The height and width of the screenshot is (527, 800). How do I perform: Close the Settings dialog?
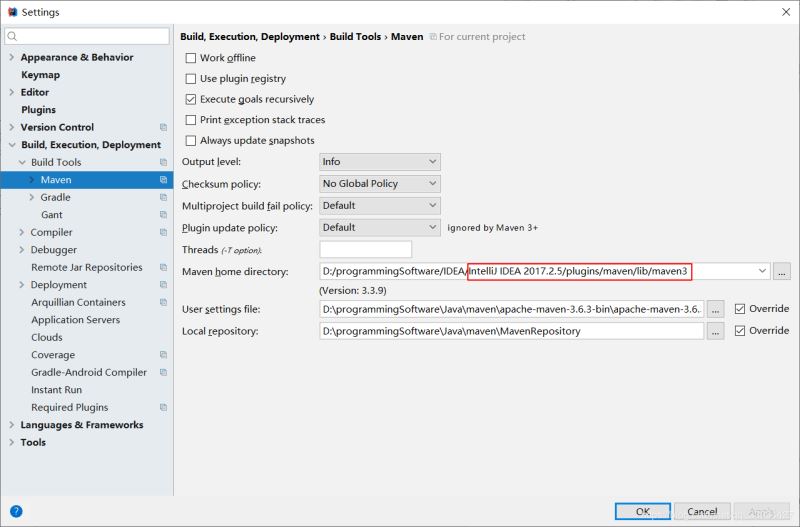pyautogui.click(x=786, y=12)
